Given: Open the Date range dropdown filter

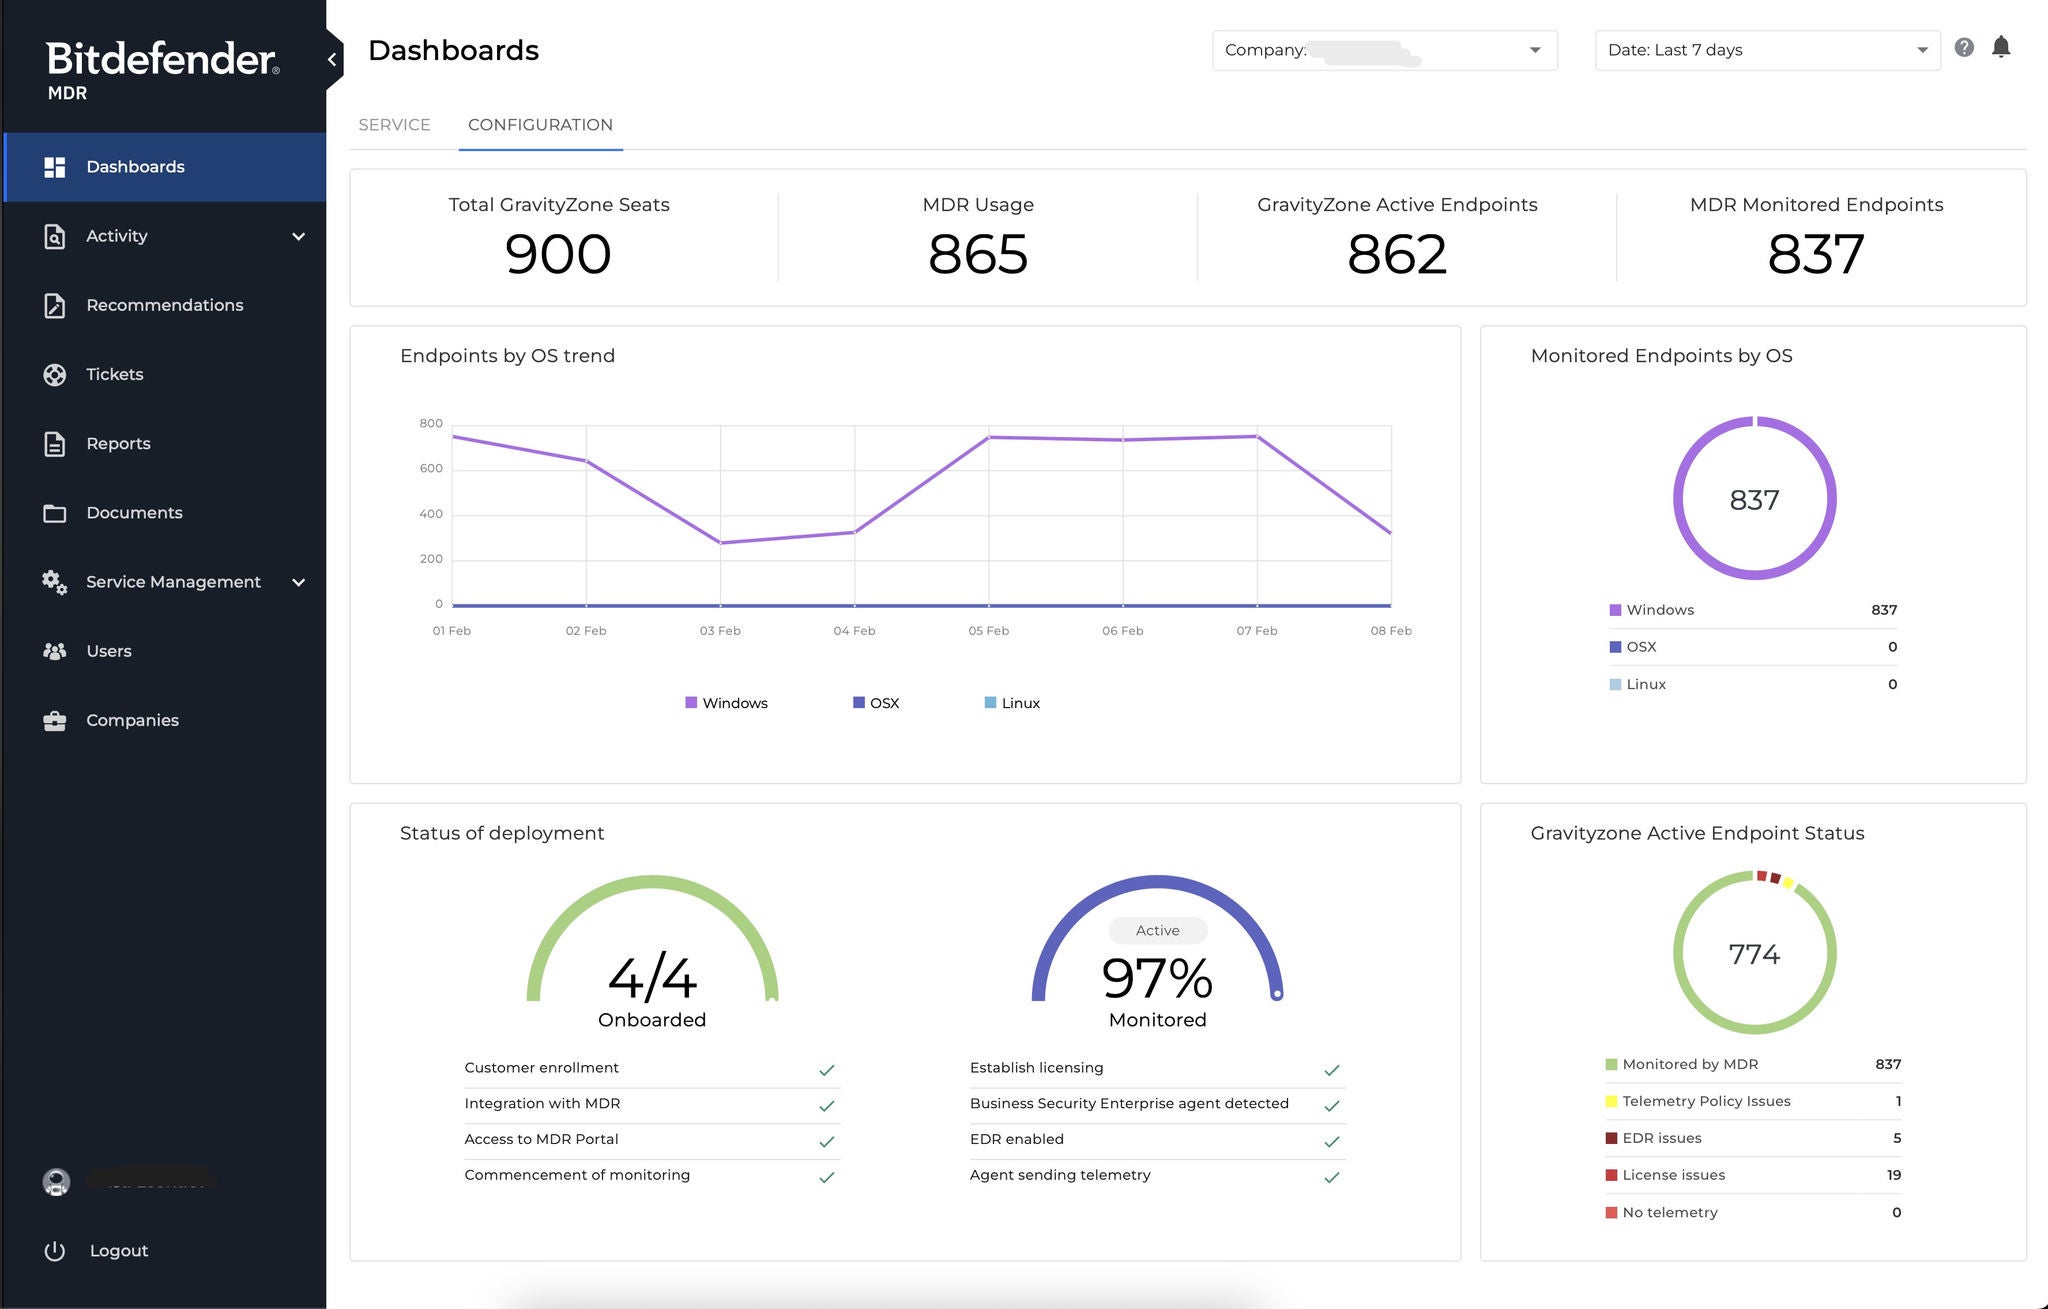Looking at the screenshot, I should pyautogui.click(x=1763, y=49).
